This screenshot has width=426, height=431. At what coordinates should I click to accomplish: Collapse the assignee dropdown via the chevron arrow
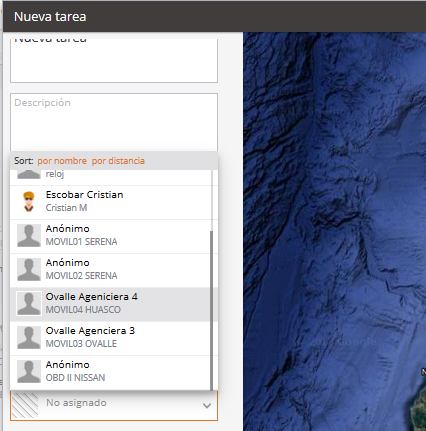tap(207, 406)
